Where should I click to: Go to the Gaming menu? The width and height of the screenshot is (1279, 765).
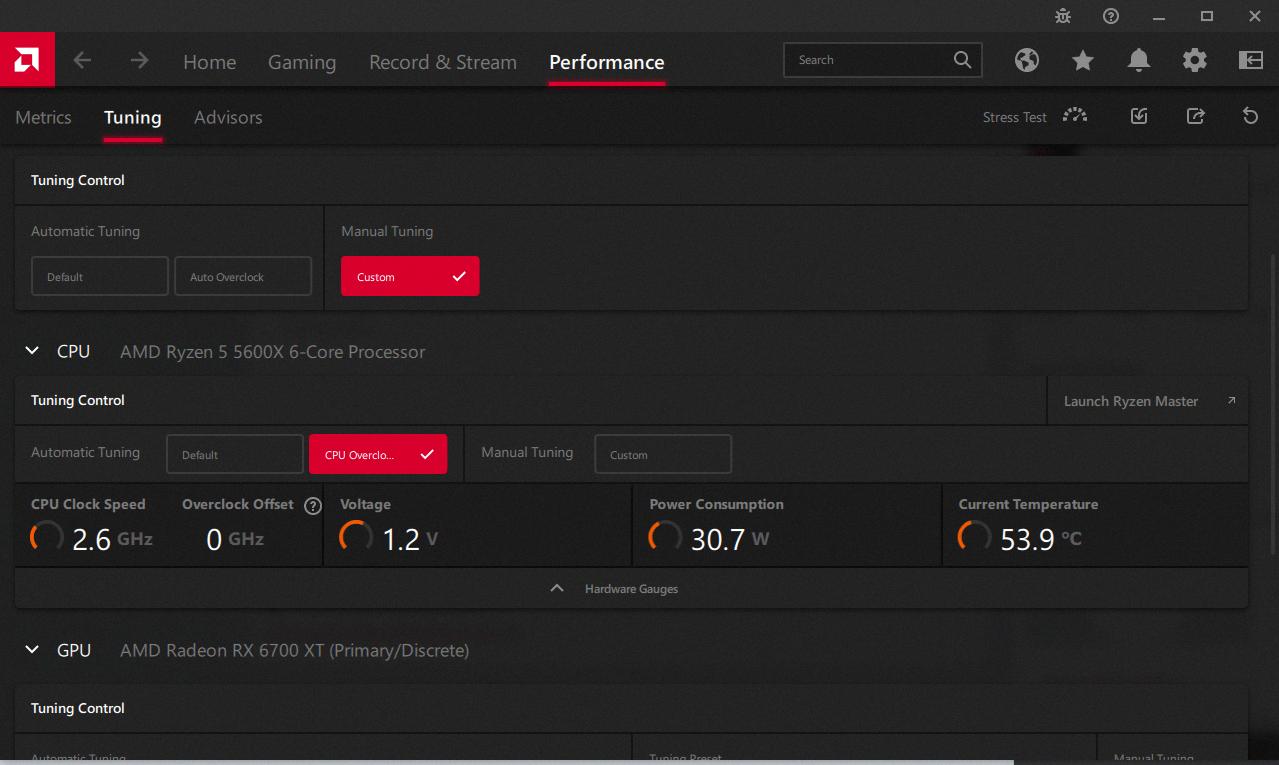click(302, 62)
